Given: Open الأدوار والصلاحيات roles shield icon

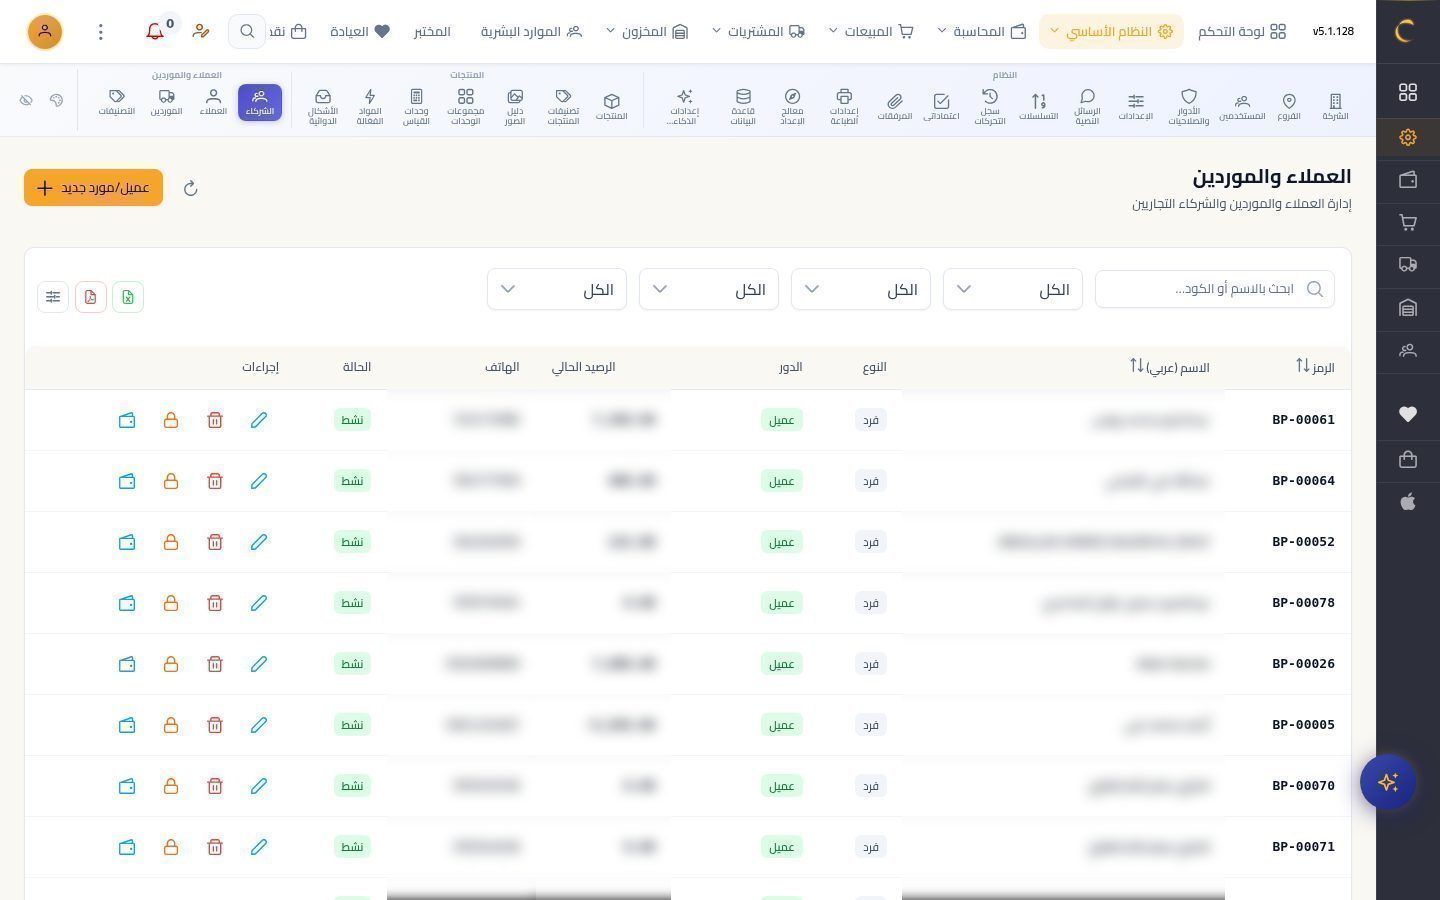Looking at the screenshot, I should pos(1188,105).
